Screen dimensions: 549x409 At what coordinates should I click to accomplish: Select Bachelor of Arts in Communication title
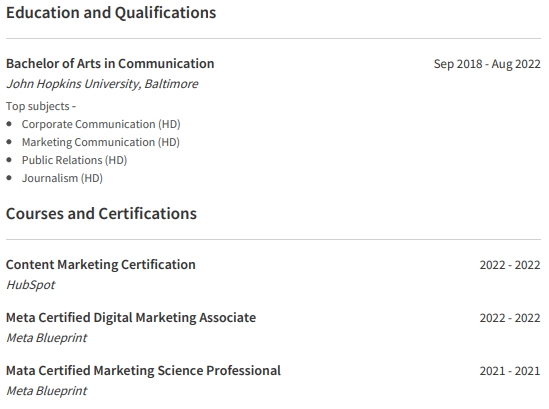point(110,64)
